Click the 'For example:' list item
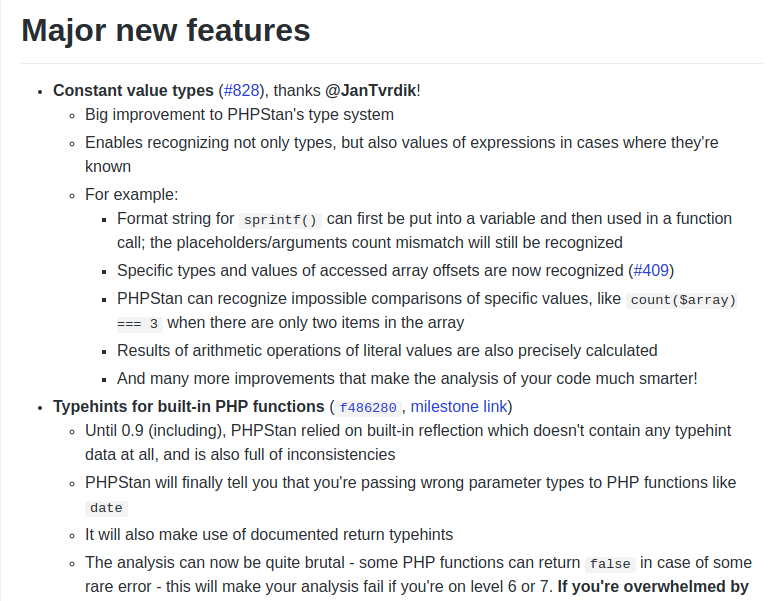The height and width of the screenshot is (601, 783). tap(131, 195)
